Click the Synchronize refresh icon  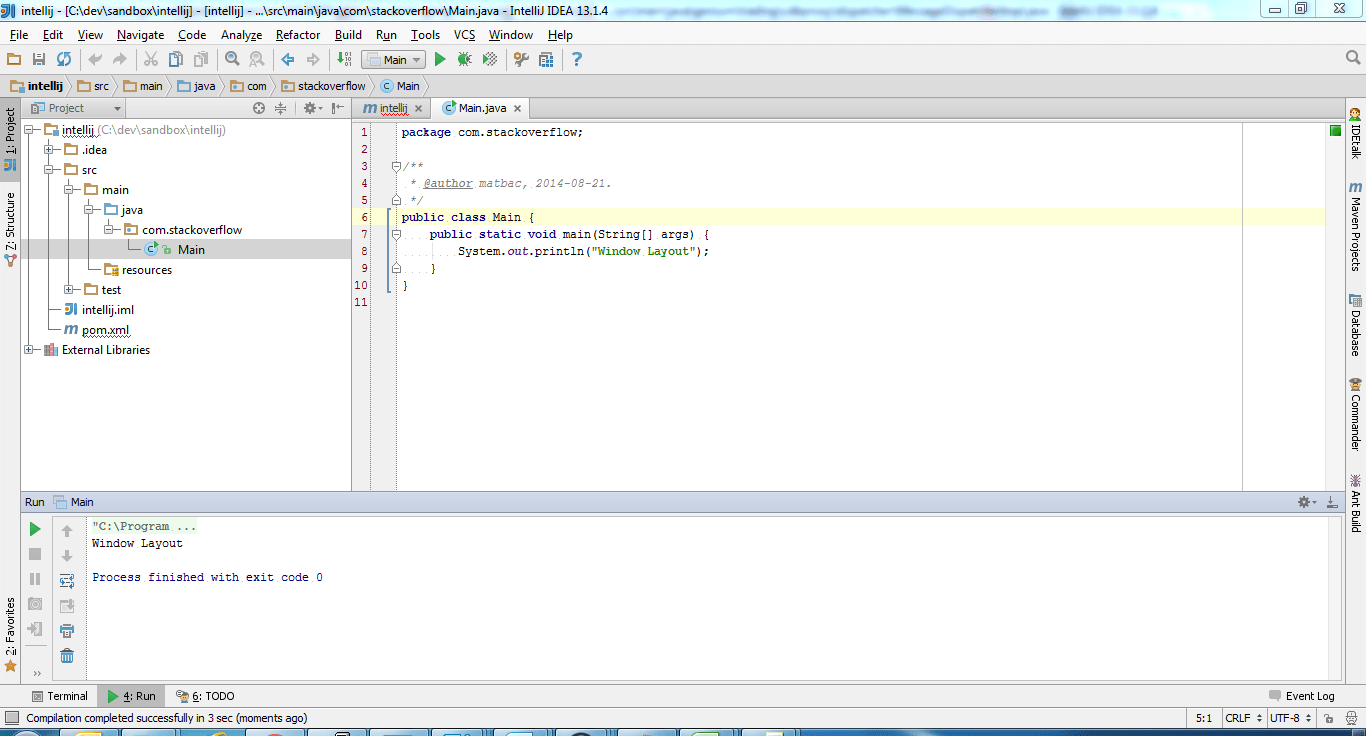point(64,60)
